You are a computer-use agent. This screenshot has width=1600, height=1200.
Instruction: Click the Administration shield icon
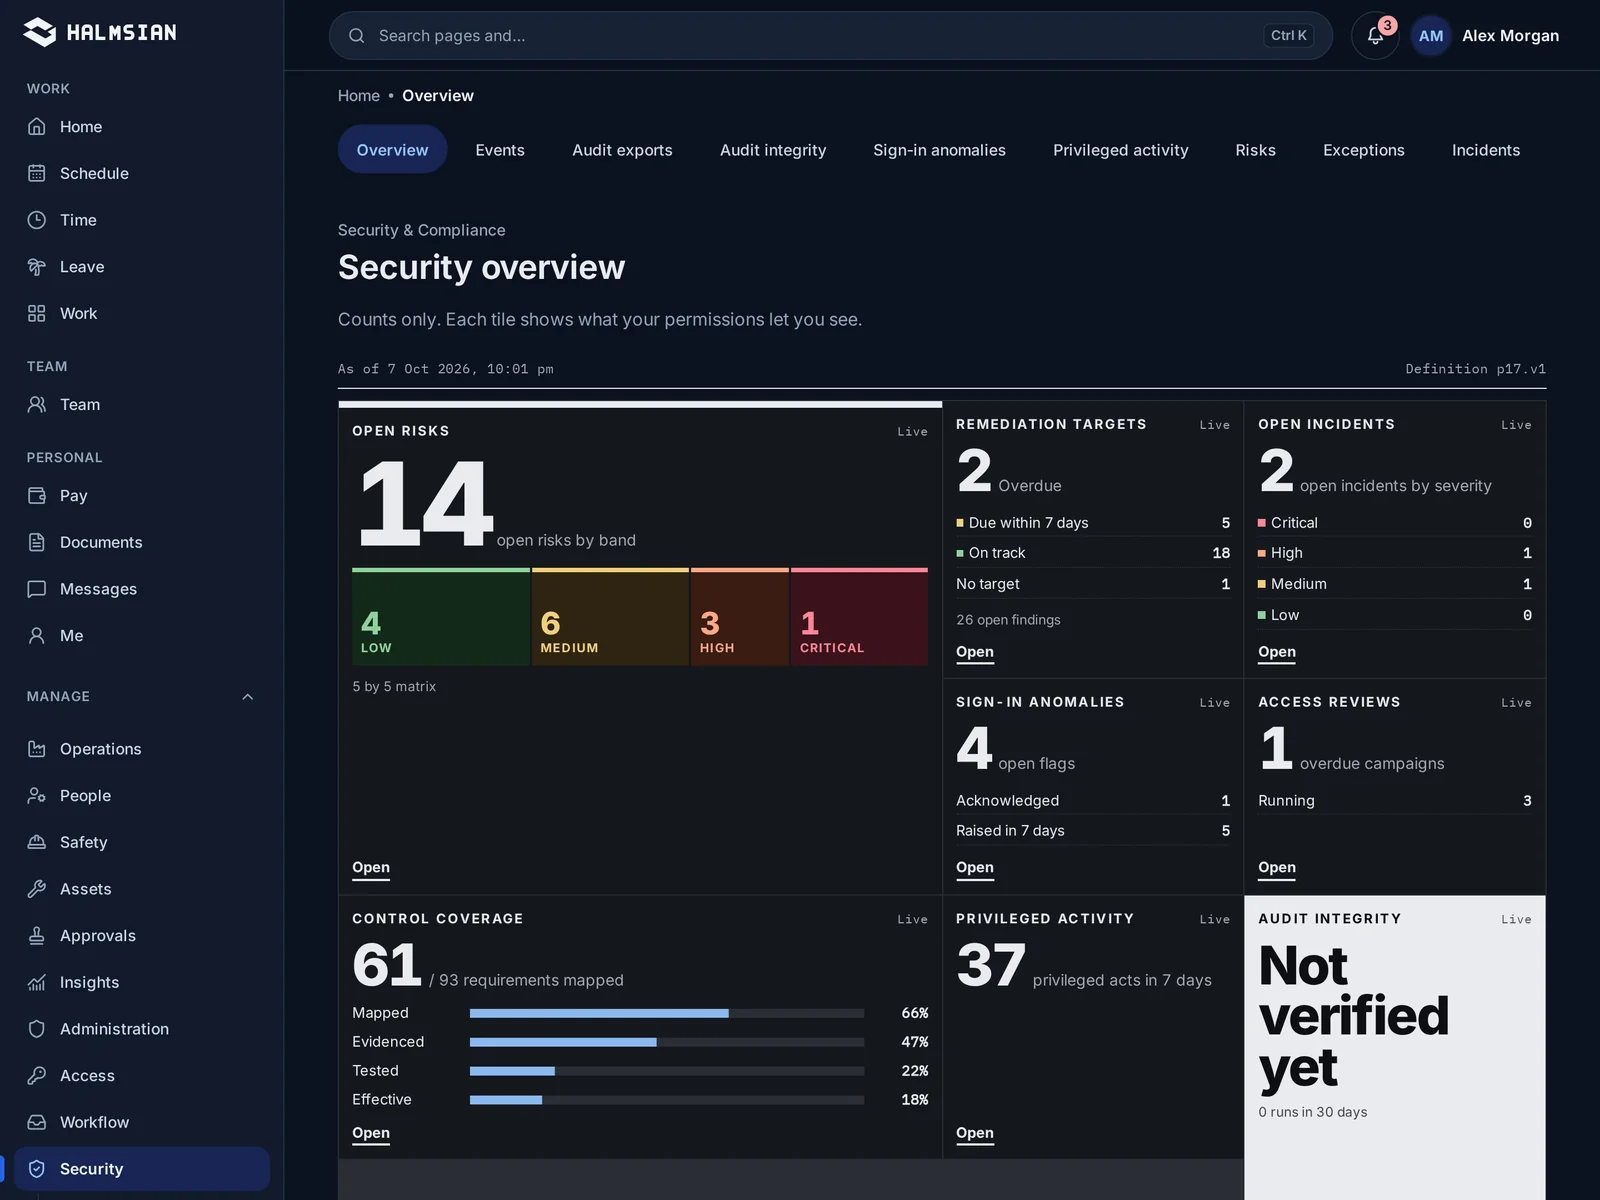pyautogui.click(x=37, y=1029)
